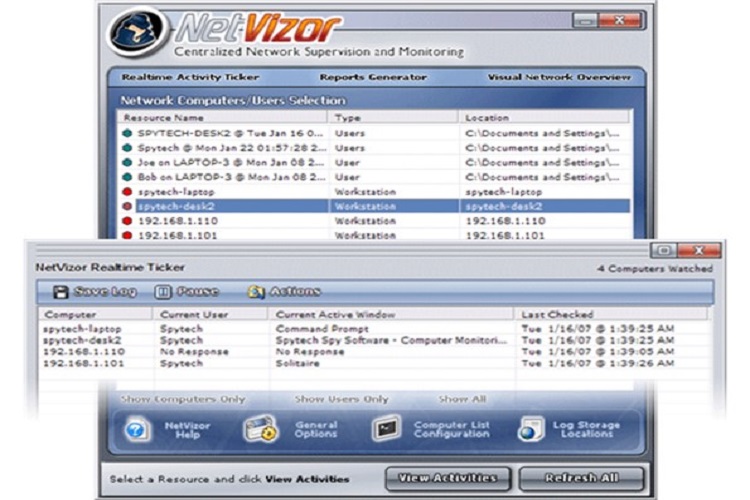Click NetVizor Help label
The image size is (750, 500).
tap(188, 430)
